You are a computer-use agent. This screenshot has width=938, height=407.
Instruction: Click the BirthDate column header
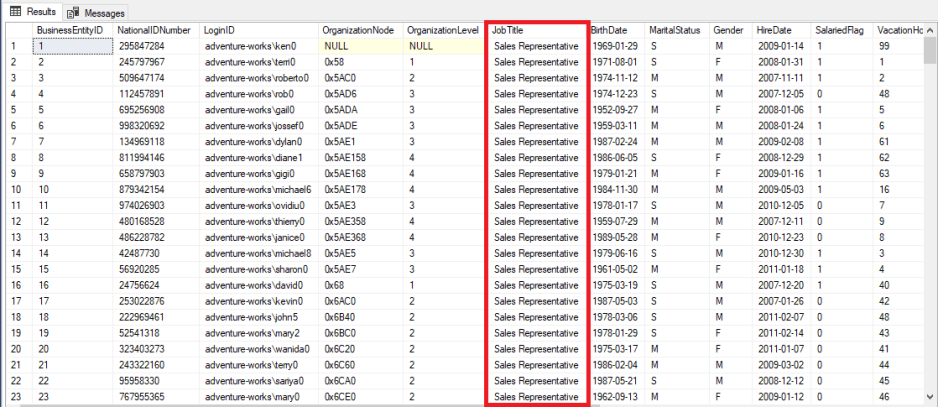(609, 31)
